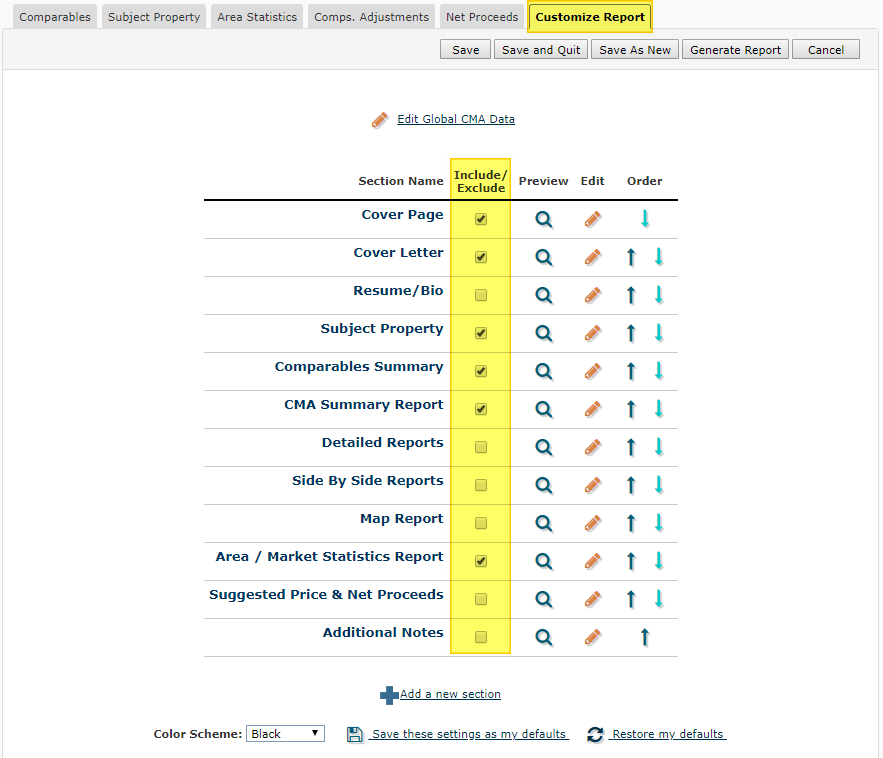Preview the Cover Letter section

pos(543,257)
